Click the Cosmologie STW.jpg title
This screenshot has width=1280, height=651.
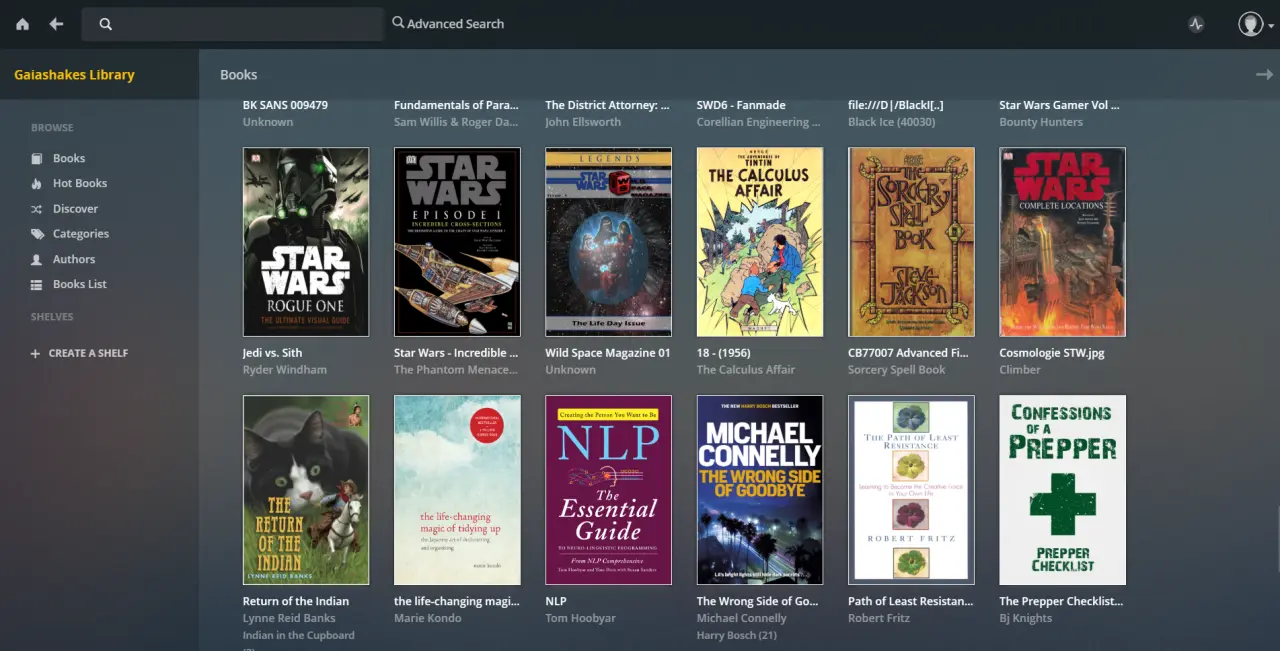(x=1052, y=353)
